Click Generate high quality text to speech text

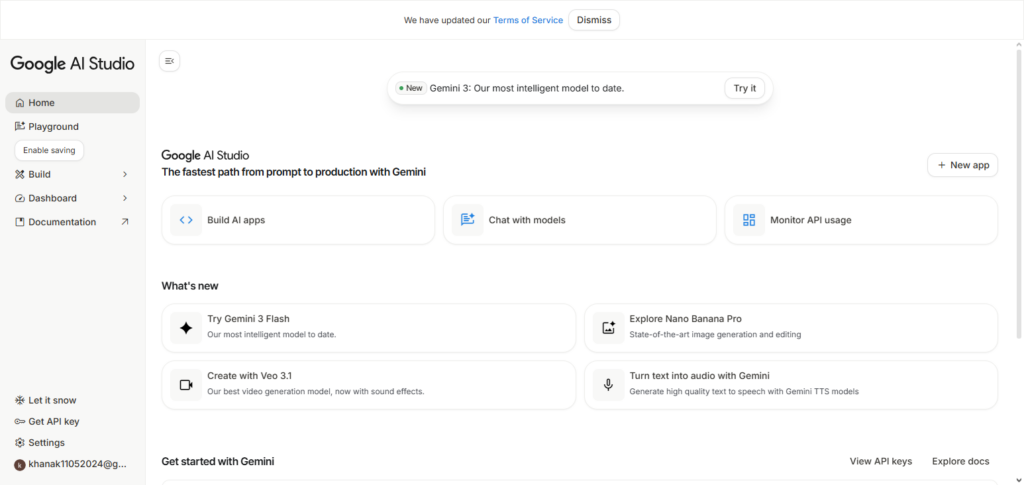(744, 392)
